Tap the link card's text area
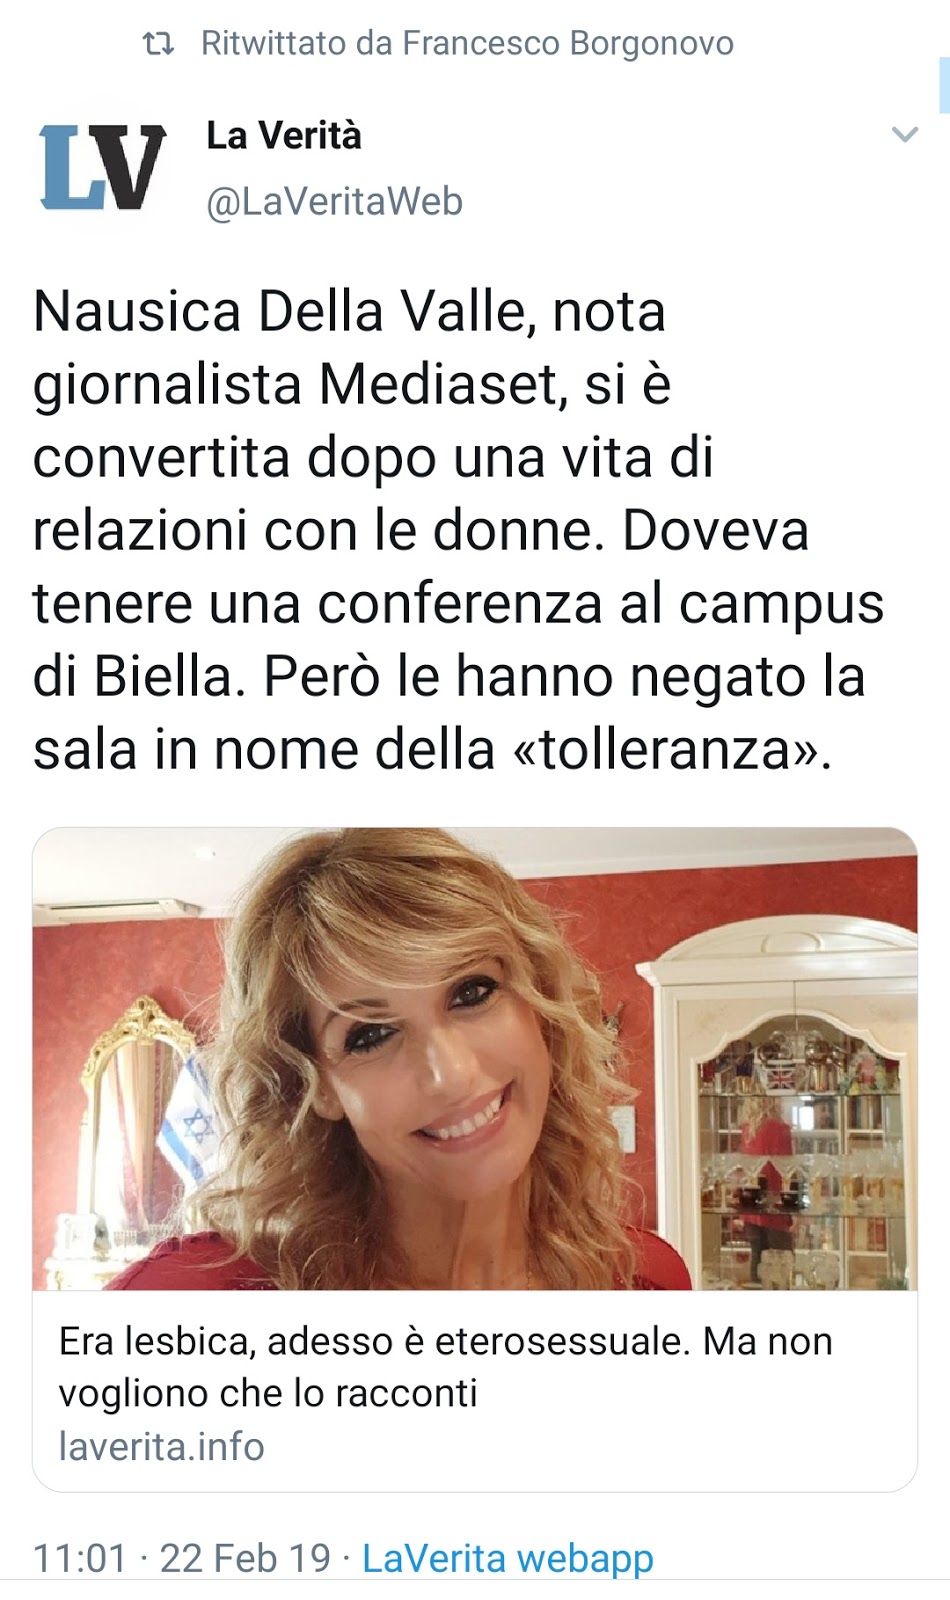The image size is (950, 1600). point(475,1391)
